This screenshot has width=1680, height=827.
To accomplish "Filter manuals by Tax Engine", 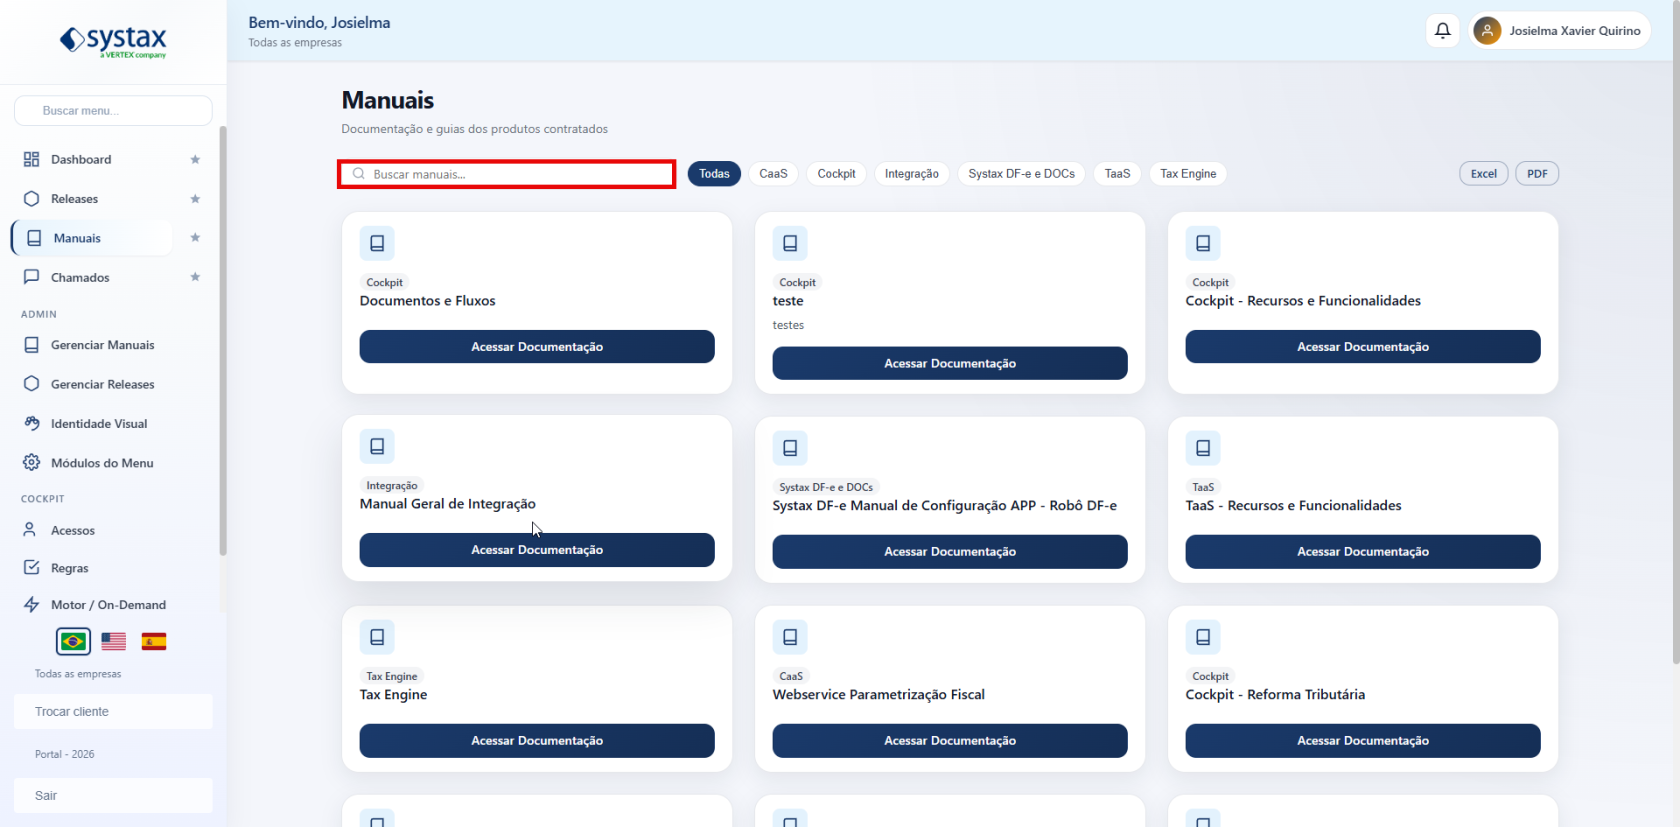I will click(x=1188, y=174).
